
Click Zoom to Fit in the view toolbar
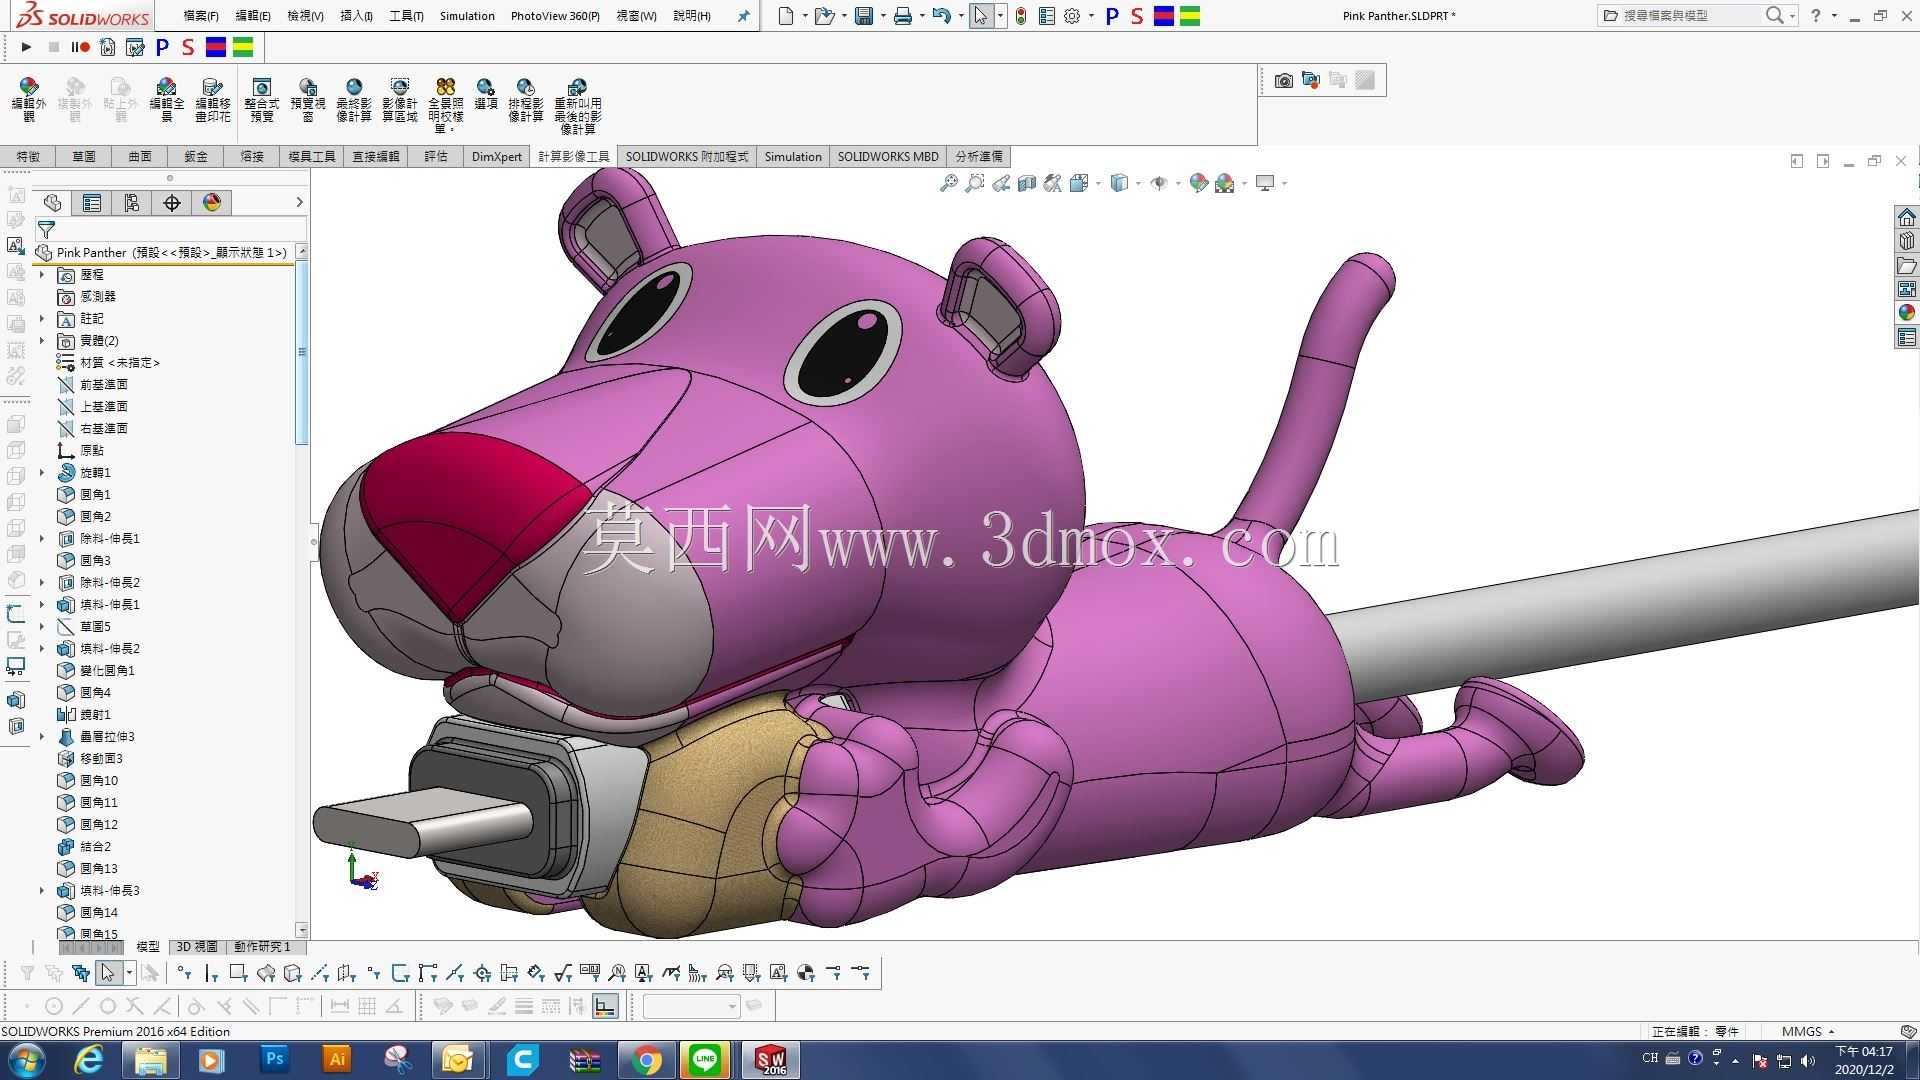pos(949,183)
